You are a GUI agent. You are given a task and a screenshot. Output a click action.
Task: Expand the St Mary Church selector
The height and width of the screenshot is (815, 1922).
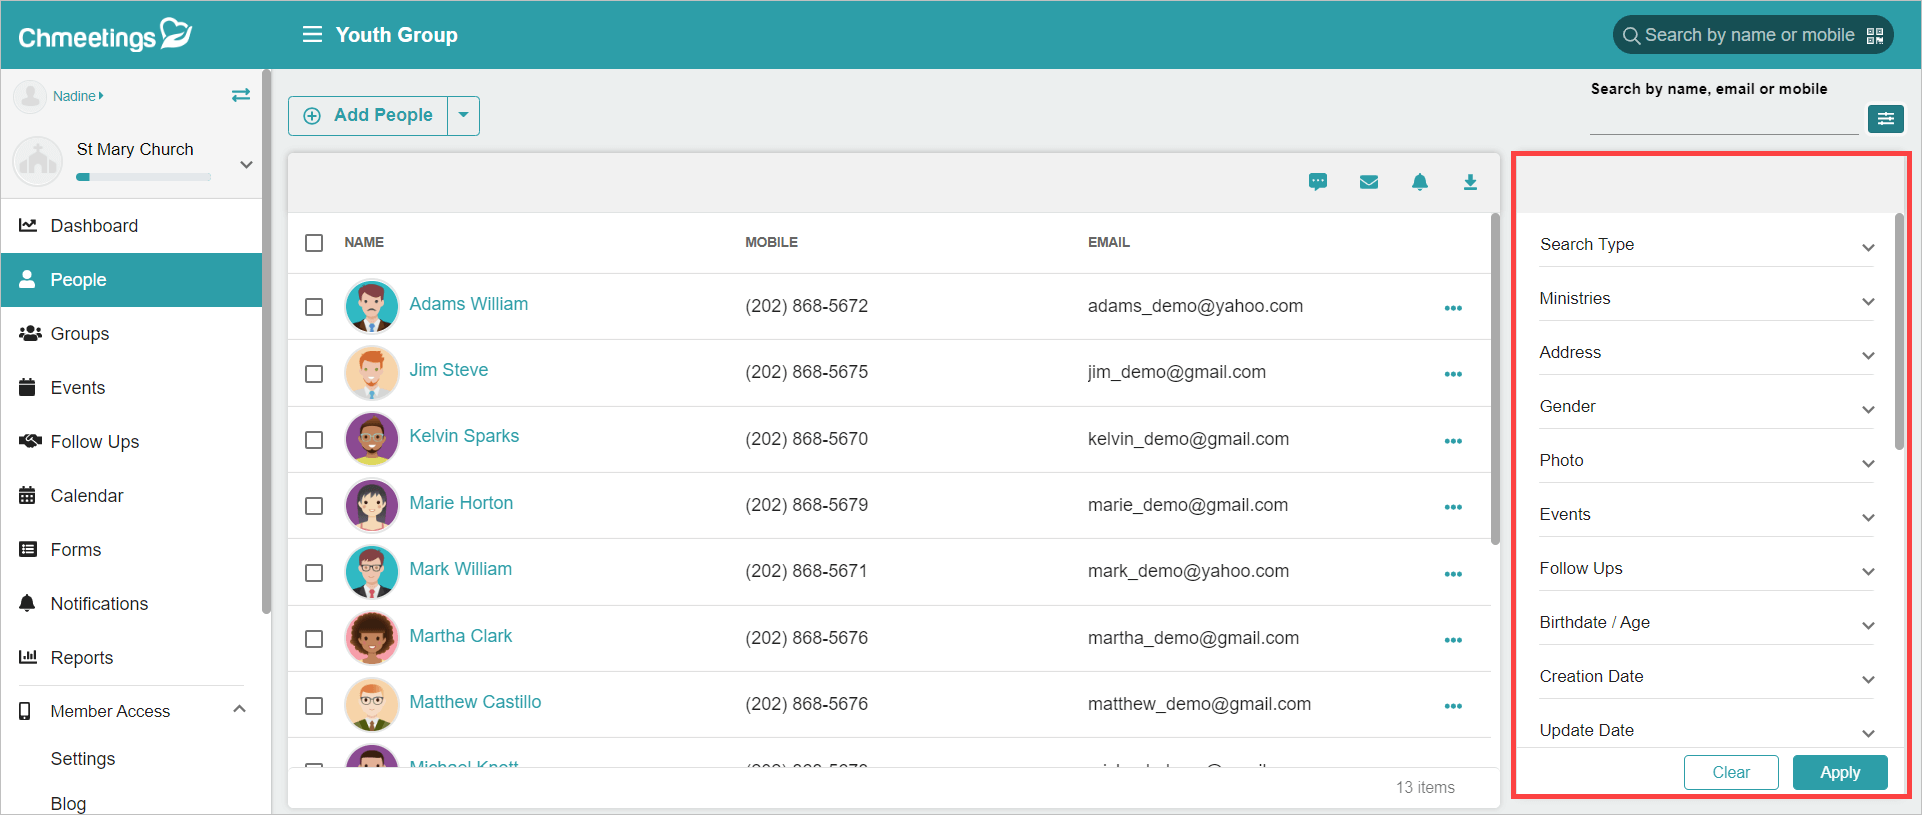pos(246,164)
